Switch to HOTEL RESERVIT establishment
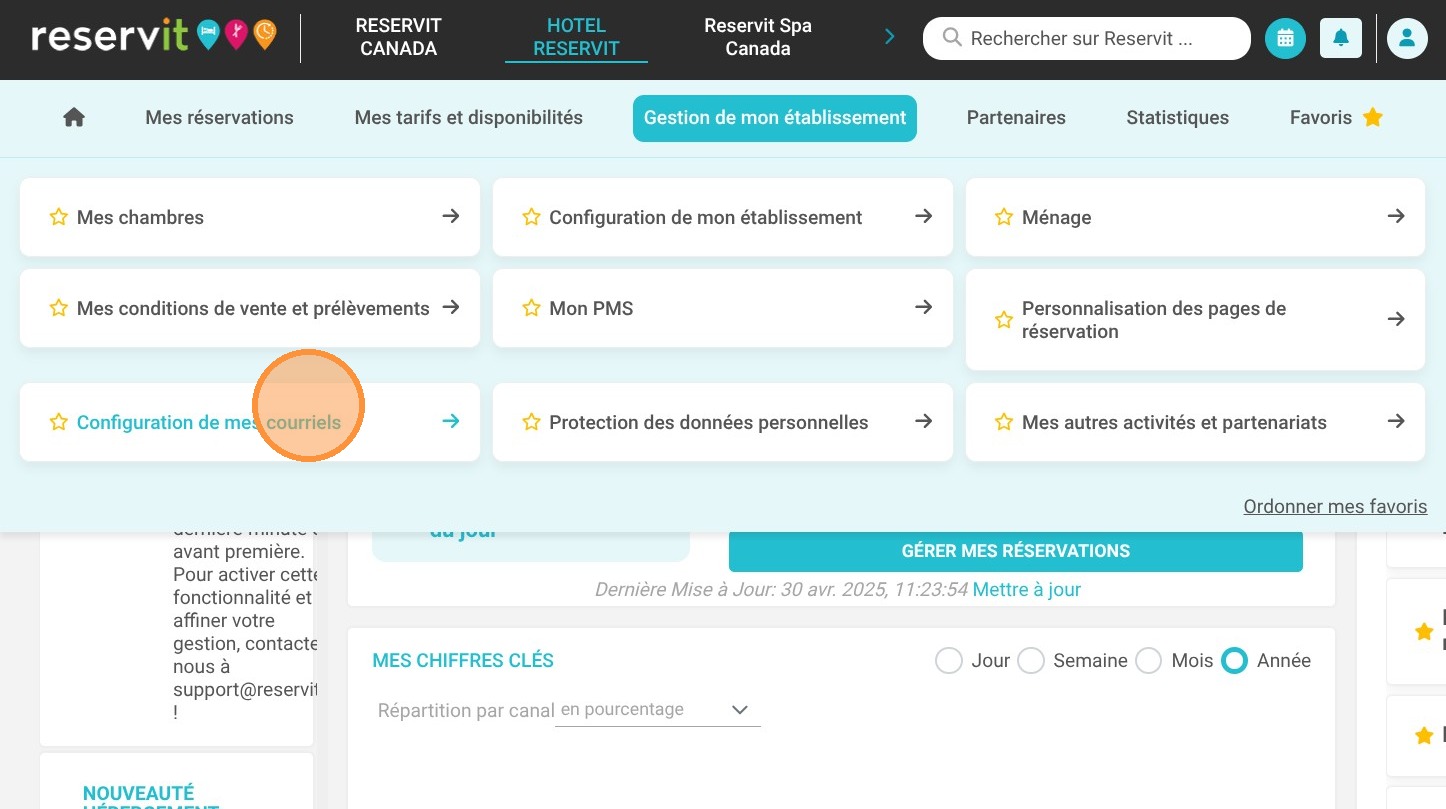This screenshot has width=1446, height=809. coord(576,37)
